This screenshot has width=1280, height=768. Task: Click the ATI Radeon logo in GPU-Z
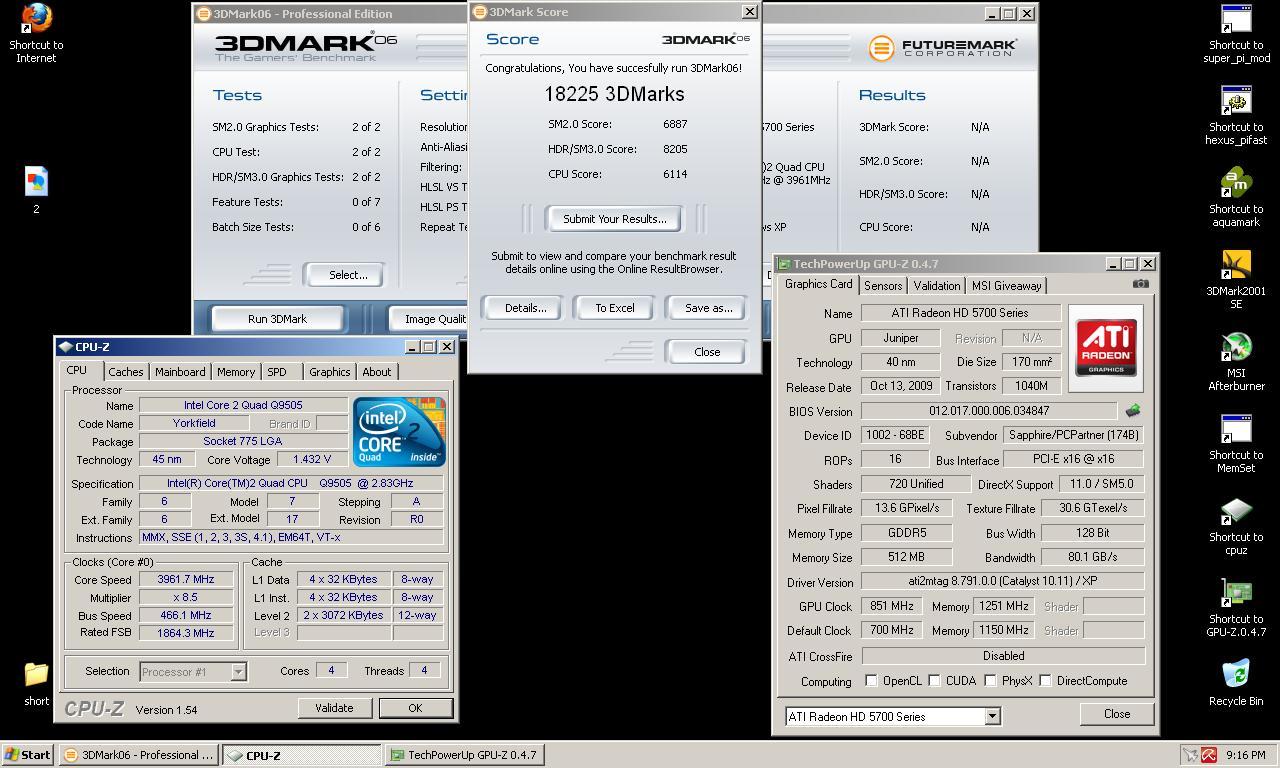click(1105, 348)
